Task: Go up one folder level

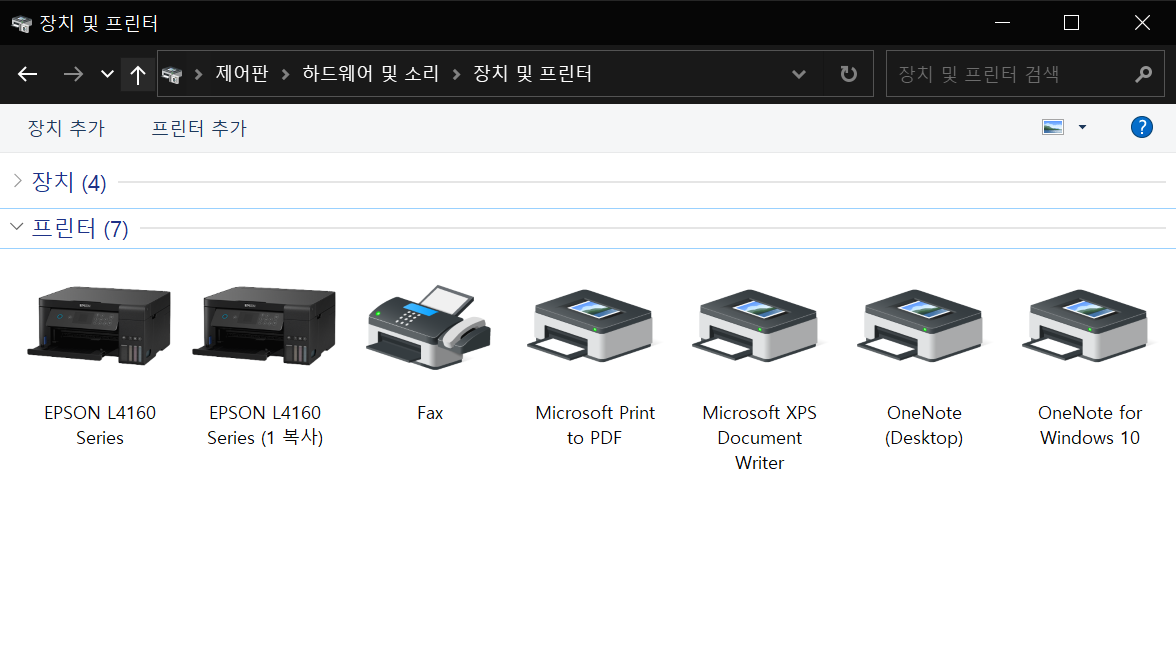Action: pyautogui.click(x=137, y=74)
